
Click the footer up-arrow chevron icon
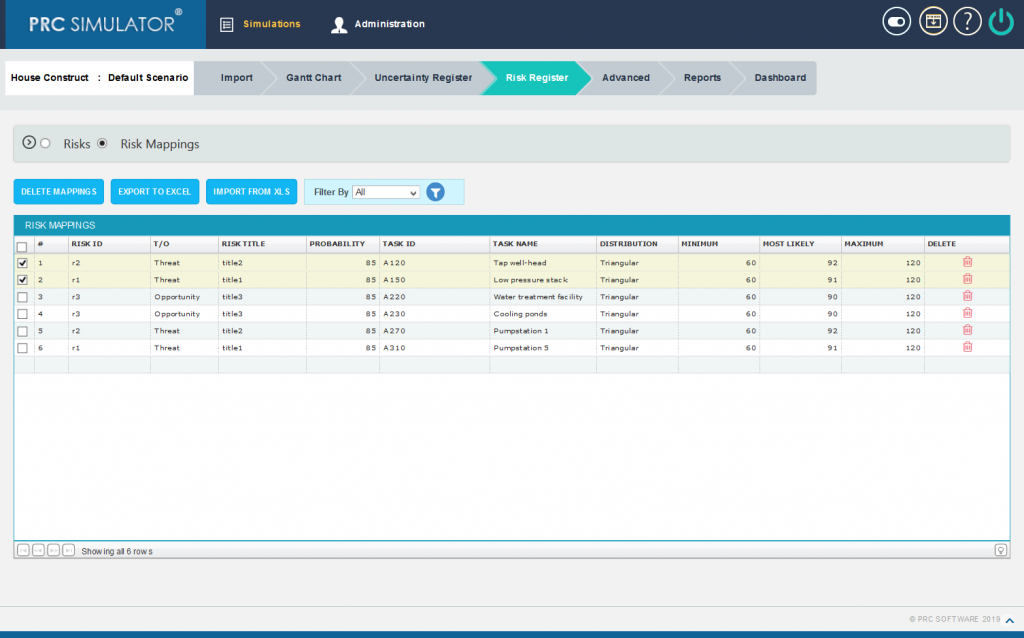[1010, 620]
